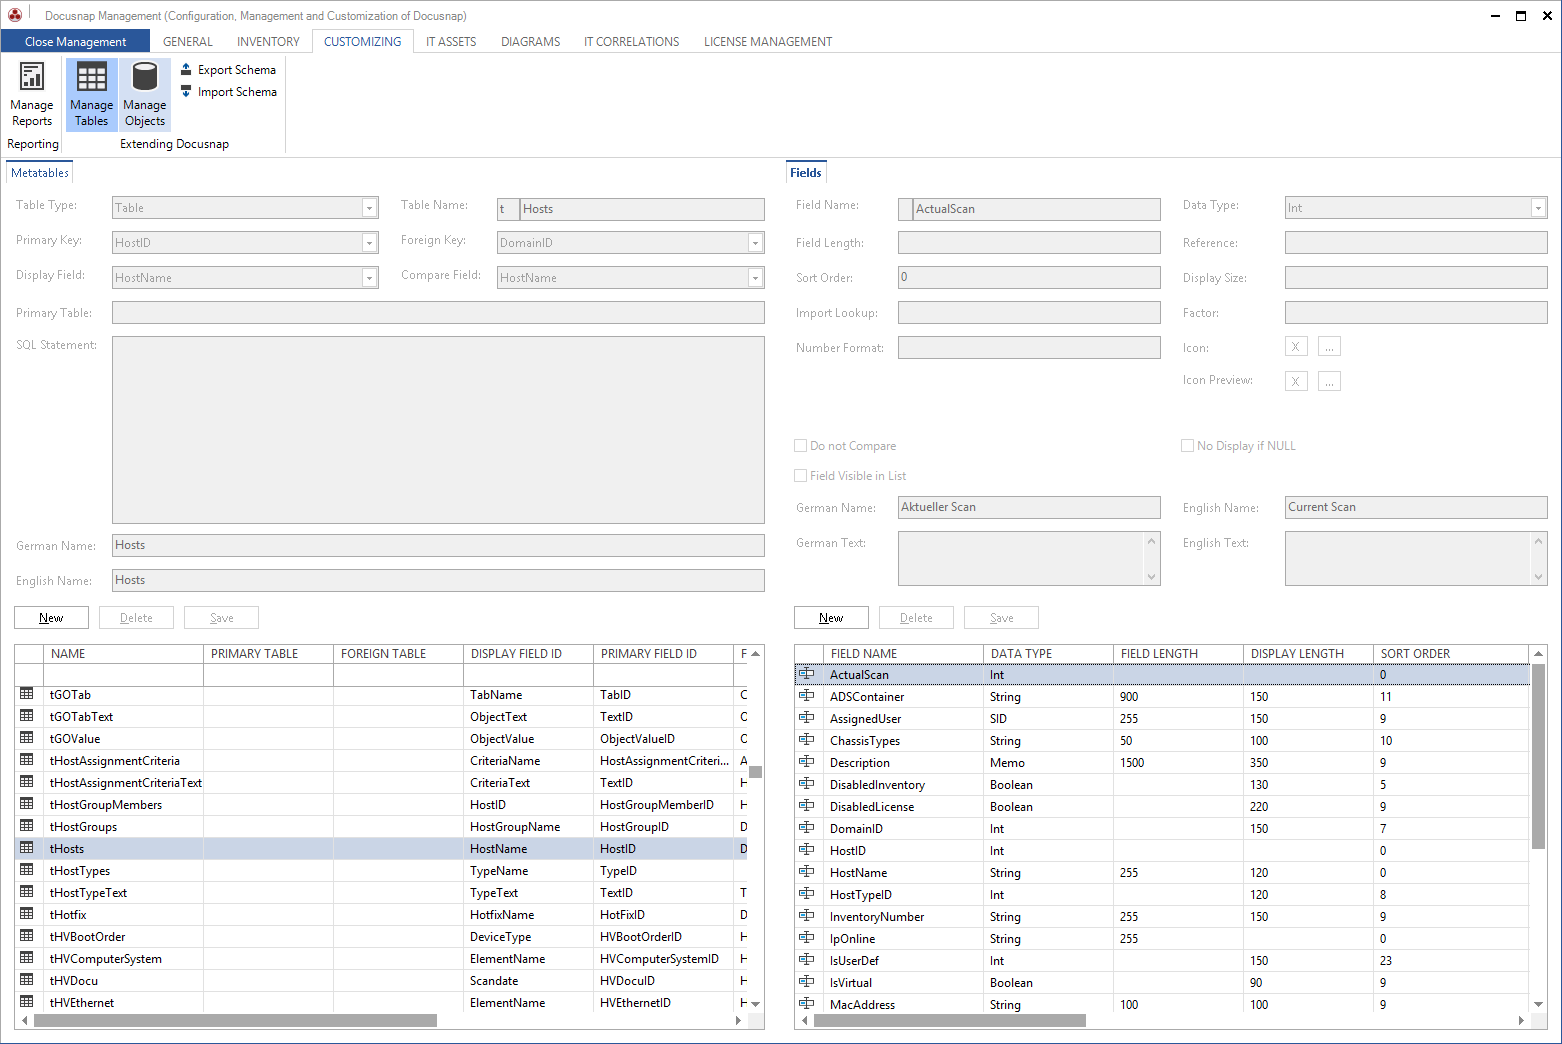
Task: Toggle Field Visible in List checkbox
Action: coord(801,476)
